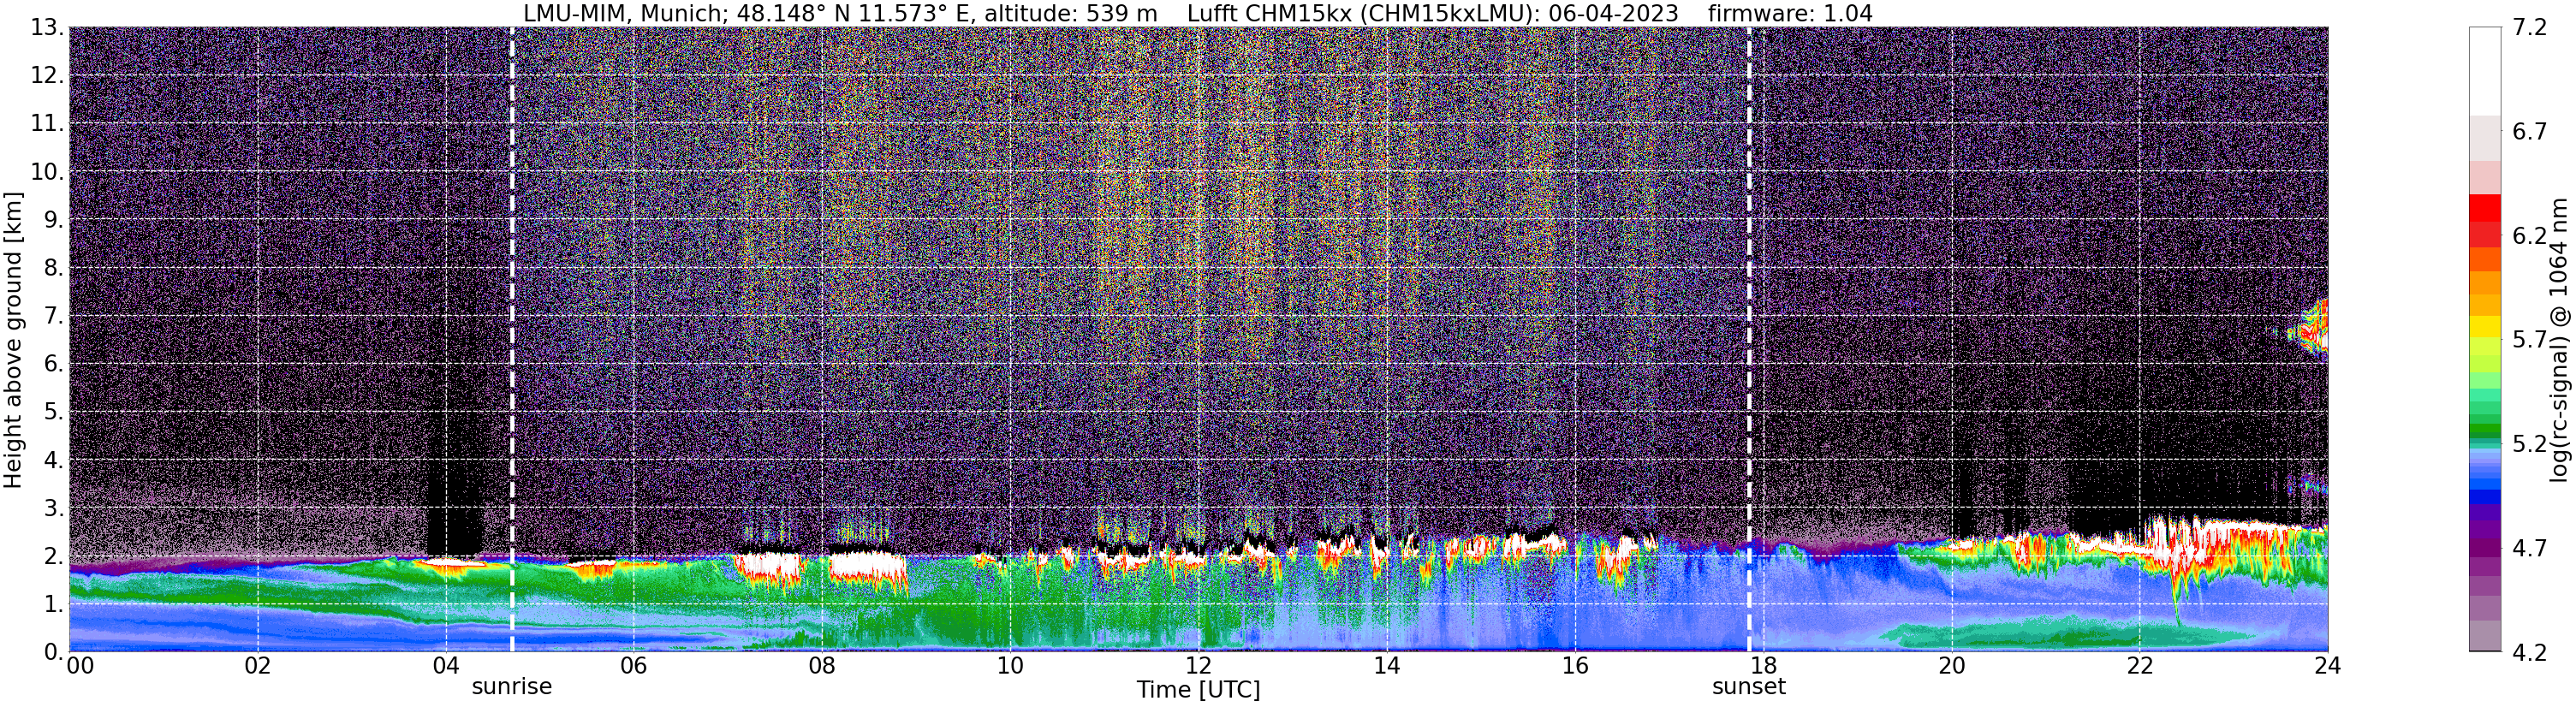Click the '10.' height tick label
Image resolution: width=2576 pixels, height=707 pixels.
click(46, 171)
